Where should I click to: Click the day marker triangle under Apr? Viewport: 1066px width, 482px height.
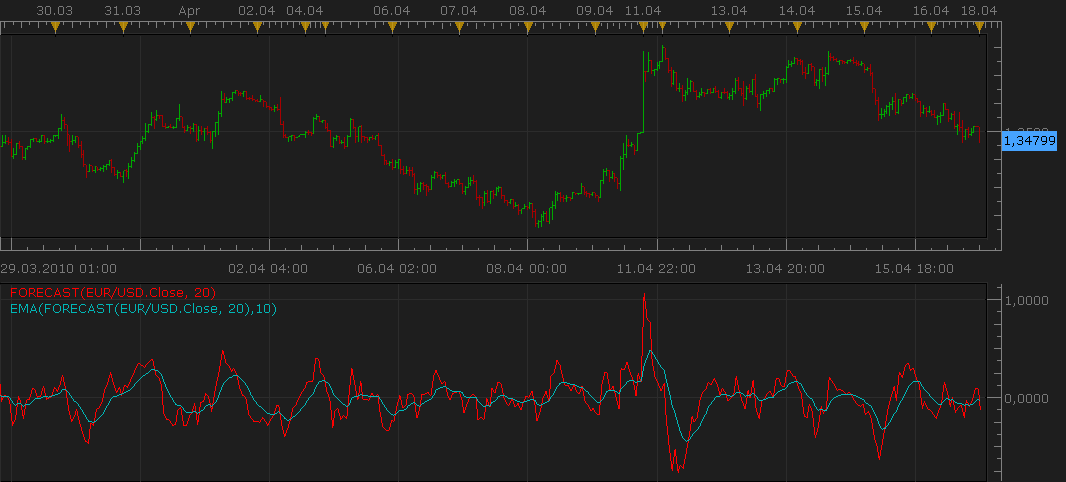(x=190, y=27)
